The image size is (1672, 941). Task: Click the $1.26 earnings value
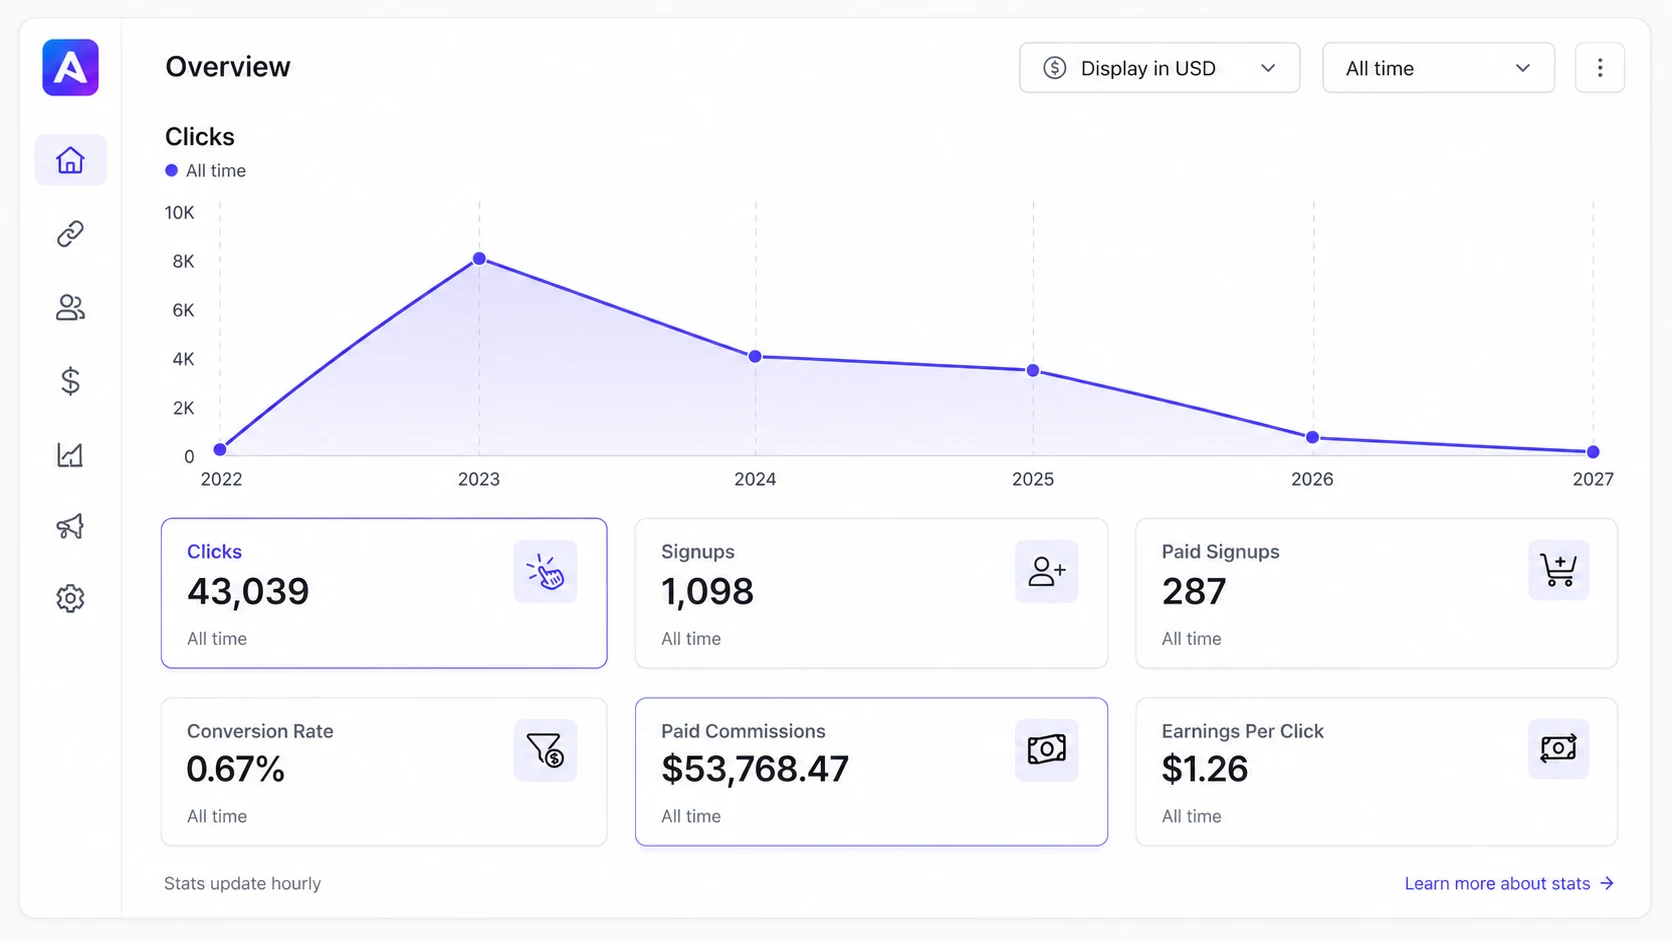[1205, 769]
